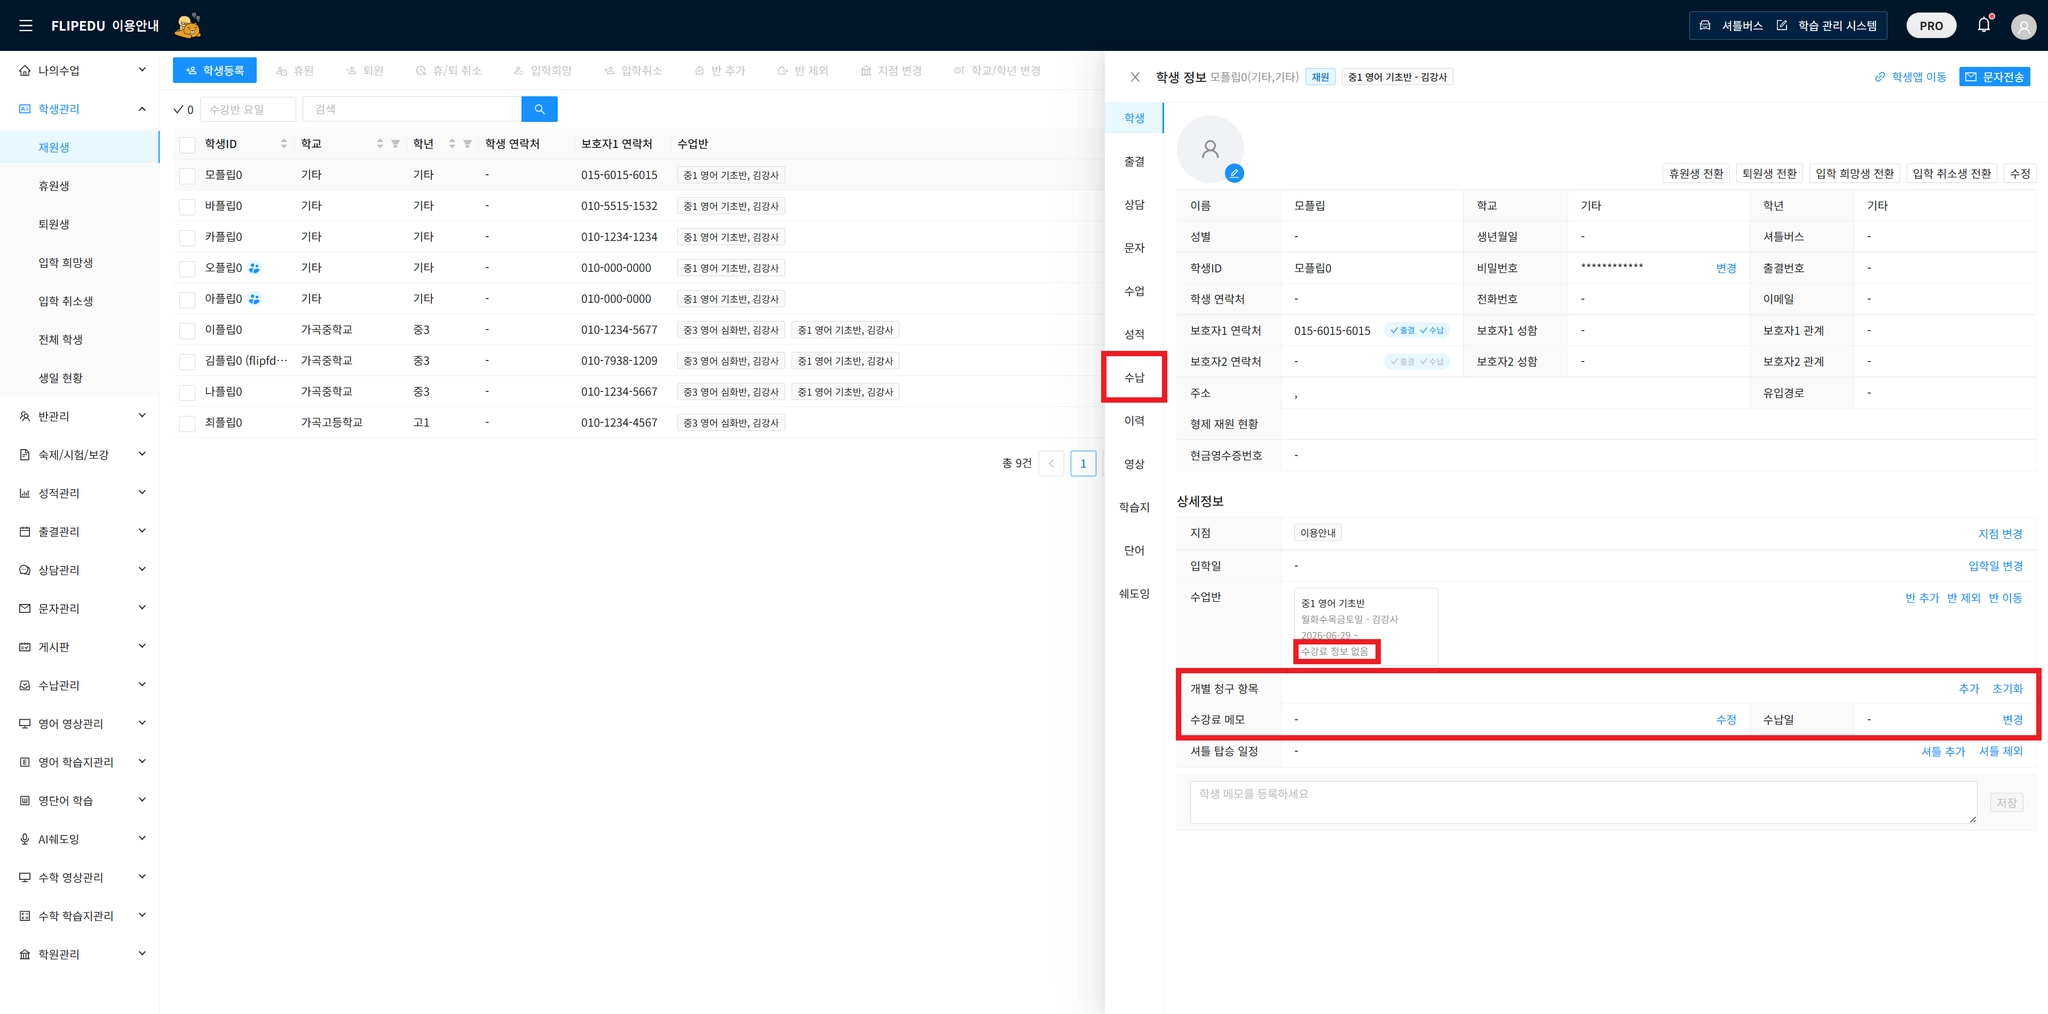The width and height of the screenshot is (2048, 1014).
Task: Click the PRO badge
Action: tap(1931, 26)
